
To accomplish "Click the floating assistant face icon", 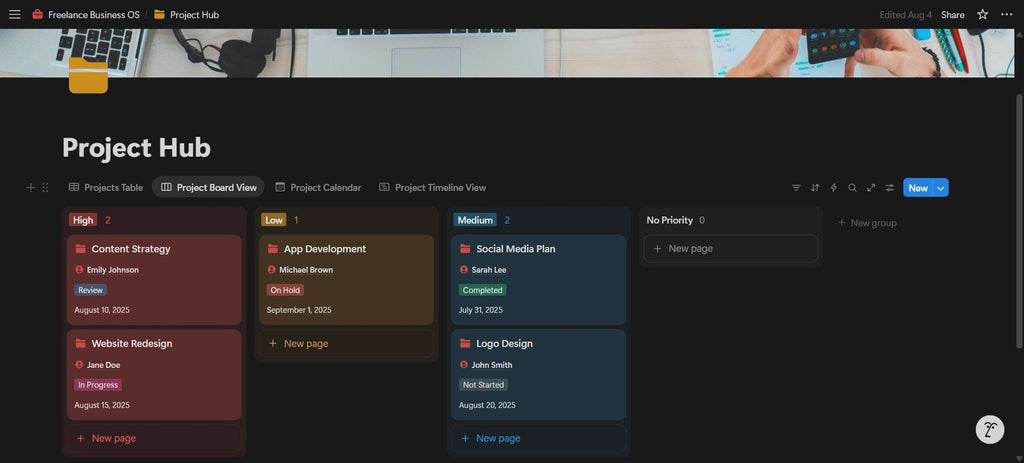I will tap(990, 430).
